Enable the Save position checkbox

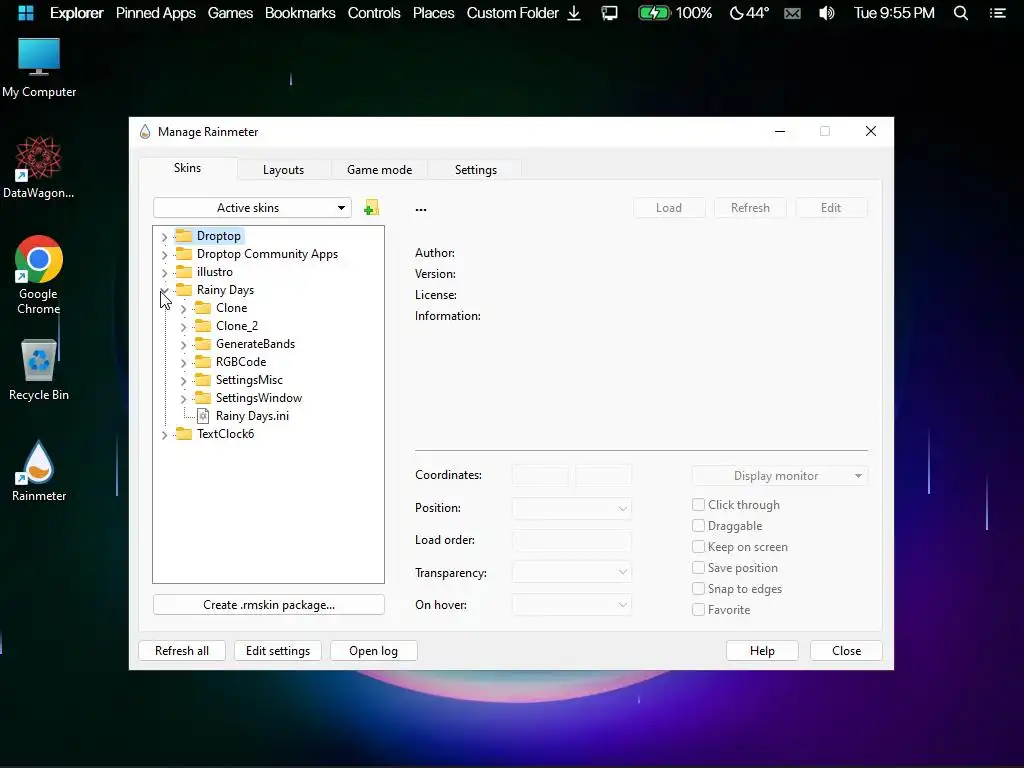click(x=698, y=568)
